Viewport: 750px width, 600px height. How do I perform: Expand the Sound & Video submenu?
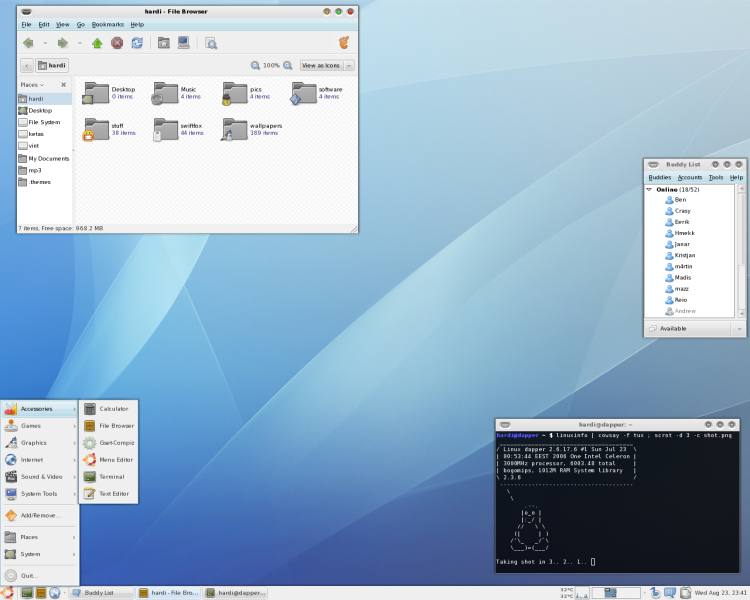(x=40, y=477)
